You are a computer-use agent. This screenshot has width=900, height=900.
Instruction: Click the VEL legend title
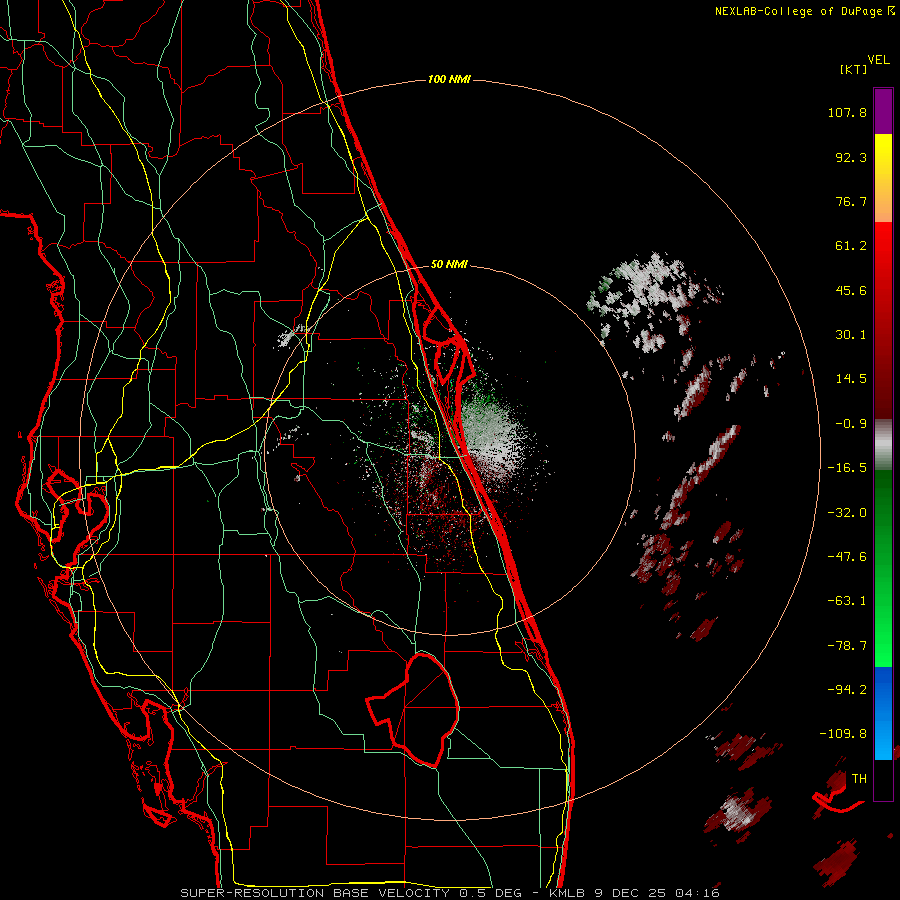(878, 60)
